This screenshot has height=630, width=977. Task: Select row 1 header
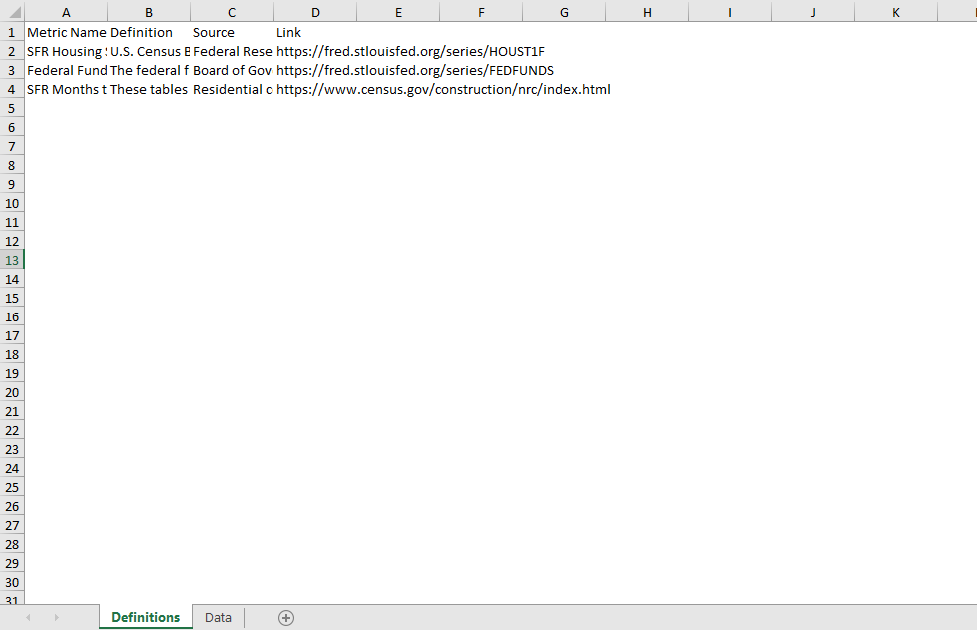coord(12,32)
